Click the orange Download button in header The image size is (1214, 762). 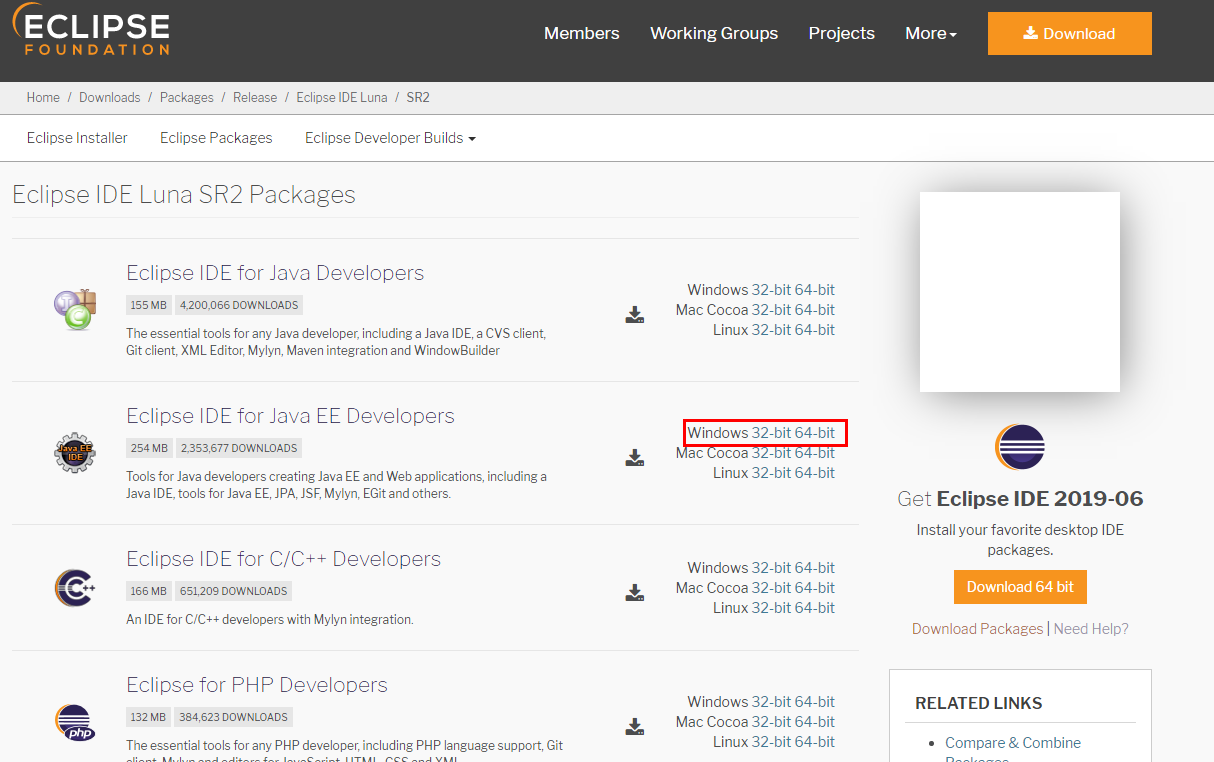point(1070,34)
